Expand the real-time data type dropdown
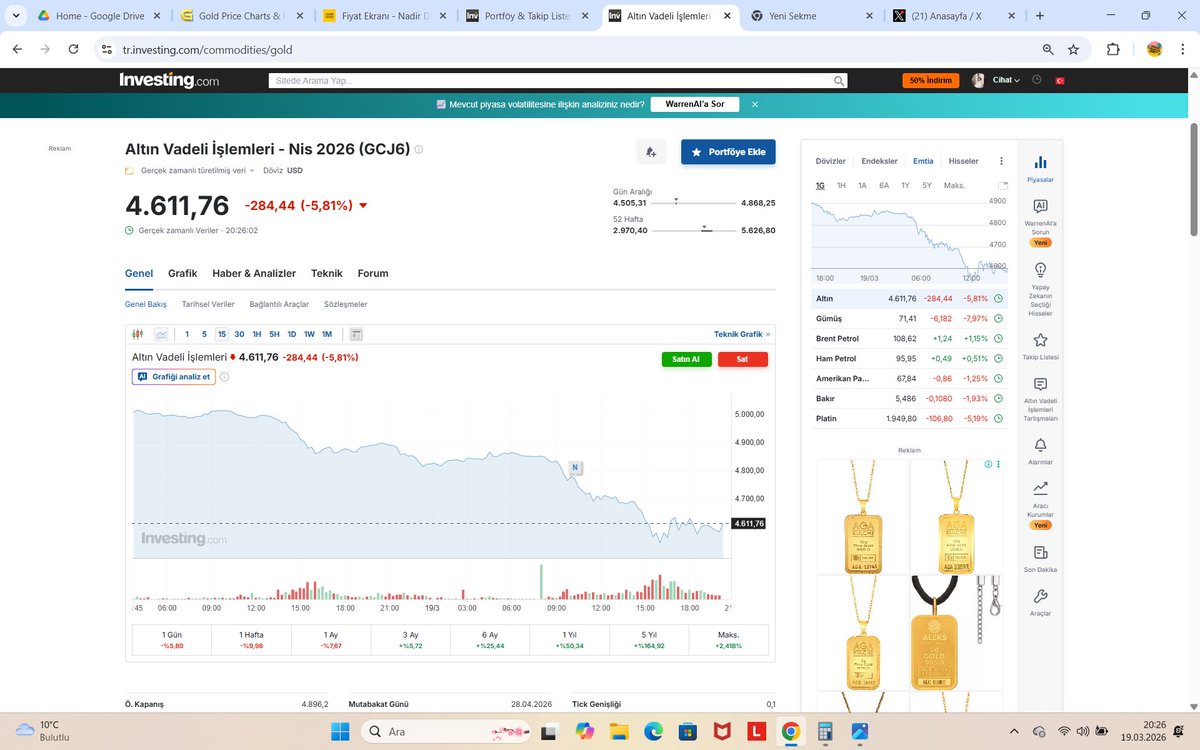 point(197,170)
